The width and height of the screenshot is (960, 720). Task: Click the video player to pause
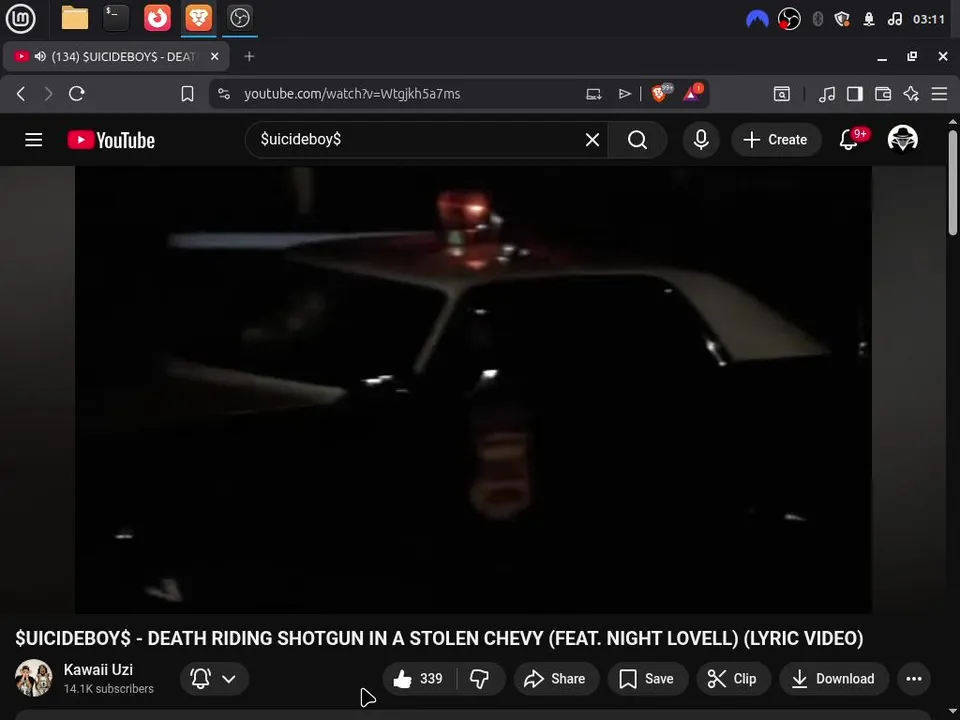pos(473,389)
